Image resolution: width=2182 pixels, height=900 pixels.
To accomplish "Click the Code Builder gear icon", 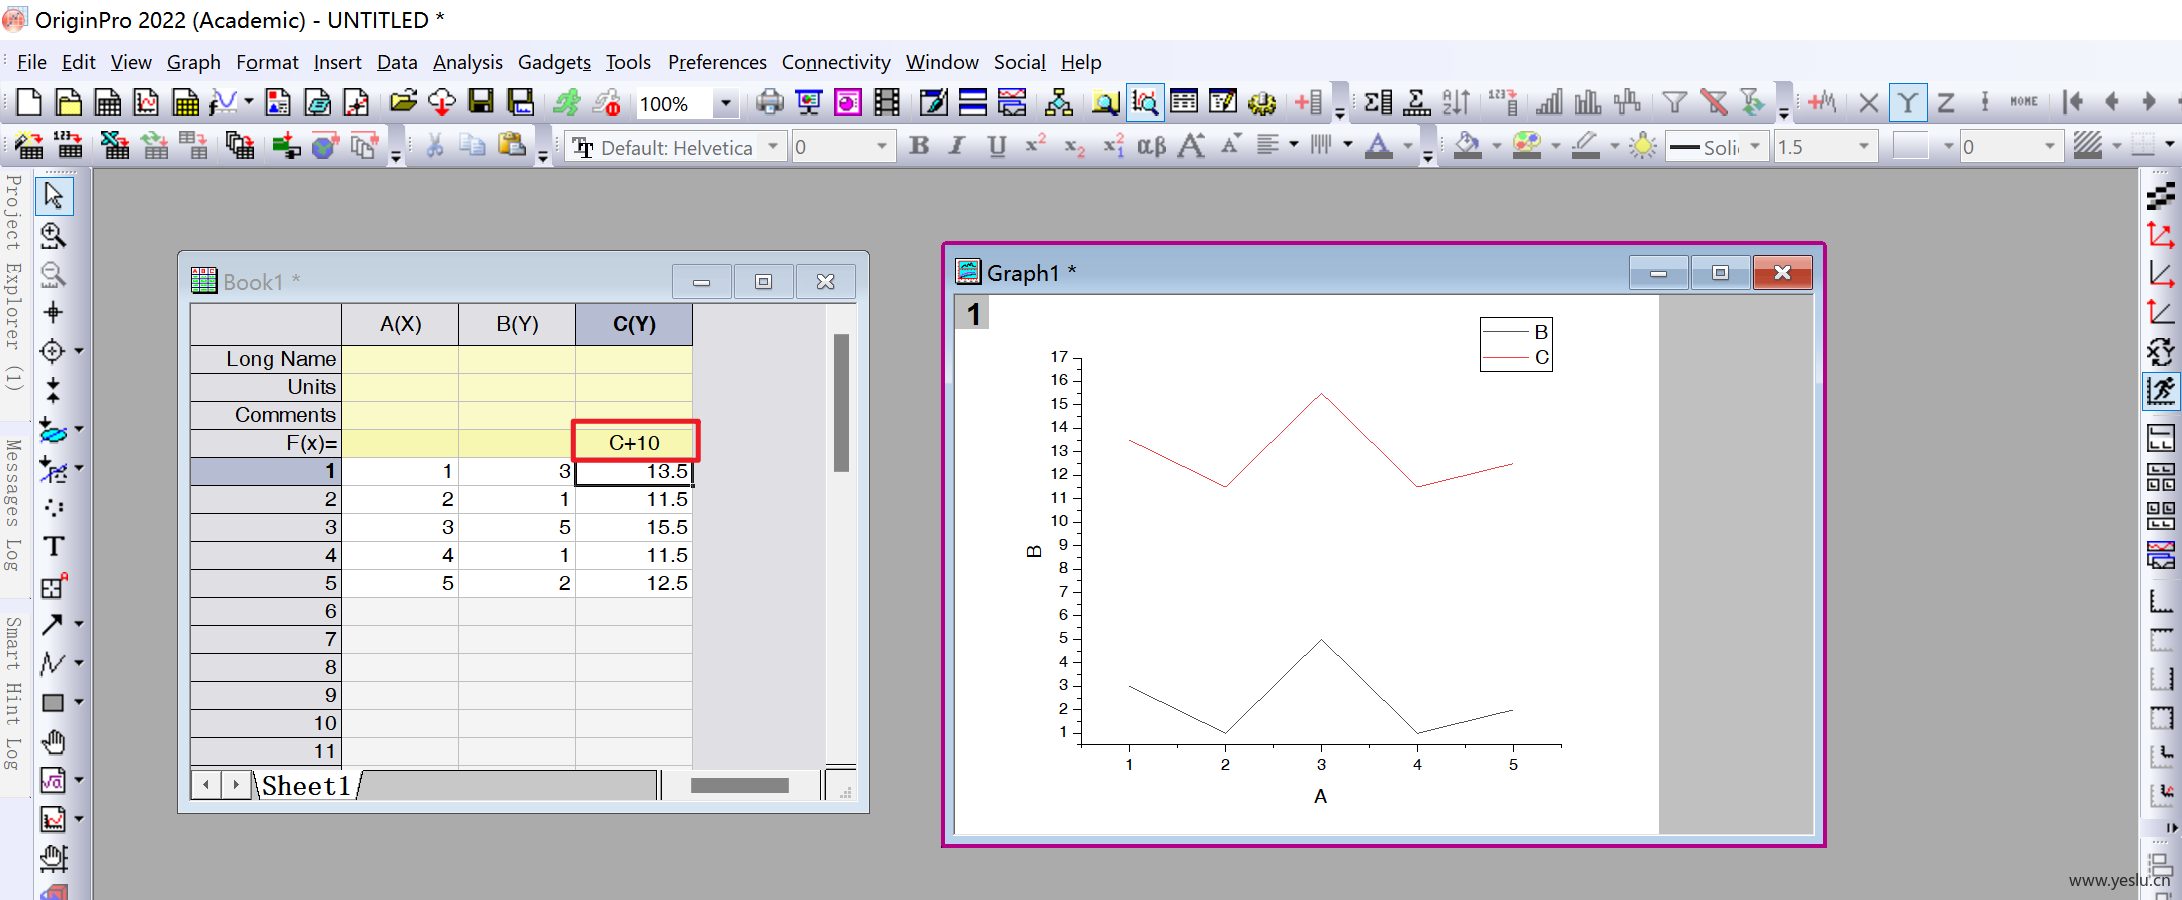I will pyautogui.click(x=1262, y=102).
